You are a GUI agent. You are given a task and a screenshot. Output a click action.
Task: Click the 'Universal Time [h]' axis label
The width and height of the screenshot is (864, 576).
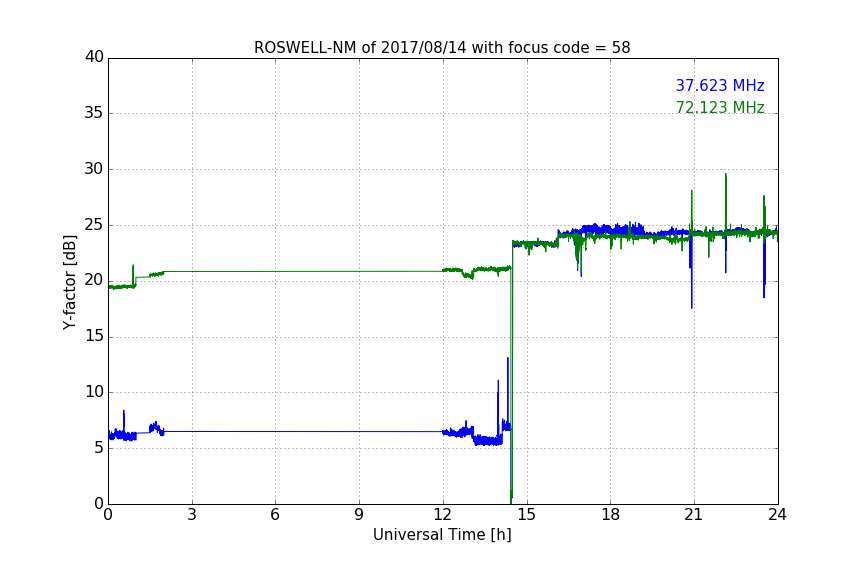tap(442, 535)
